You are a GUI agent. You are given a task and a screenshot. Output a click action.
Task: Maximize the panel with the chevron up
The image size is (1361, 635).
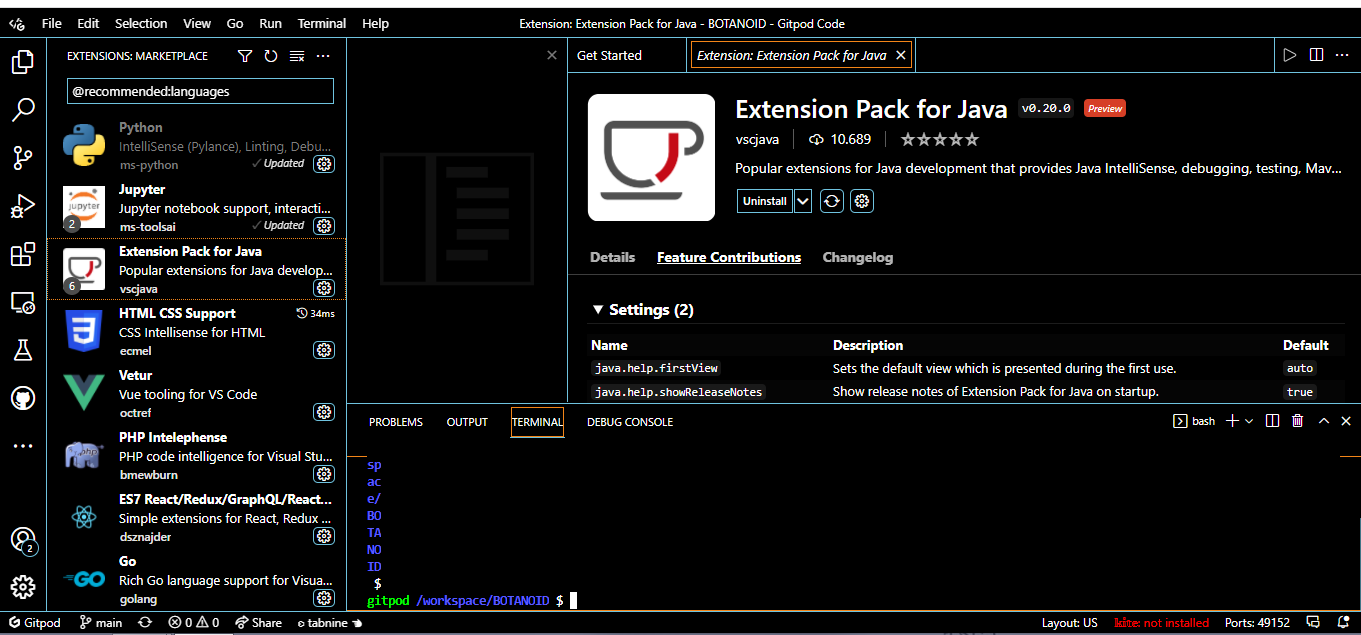tap(1324, 421)
